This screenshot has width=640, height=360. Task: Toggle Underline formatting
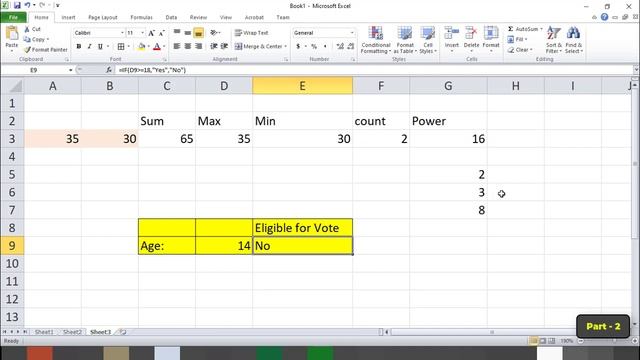pos(100,47)
